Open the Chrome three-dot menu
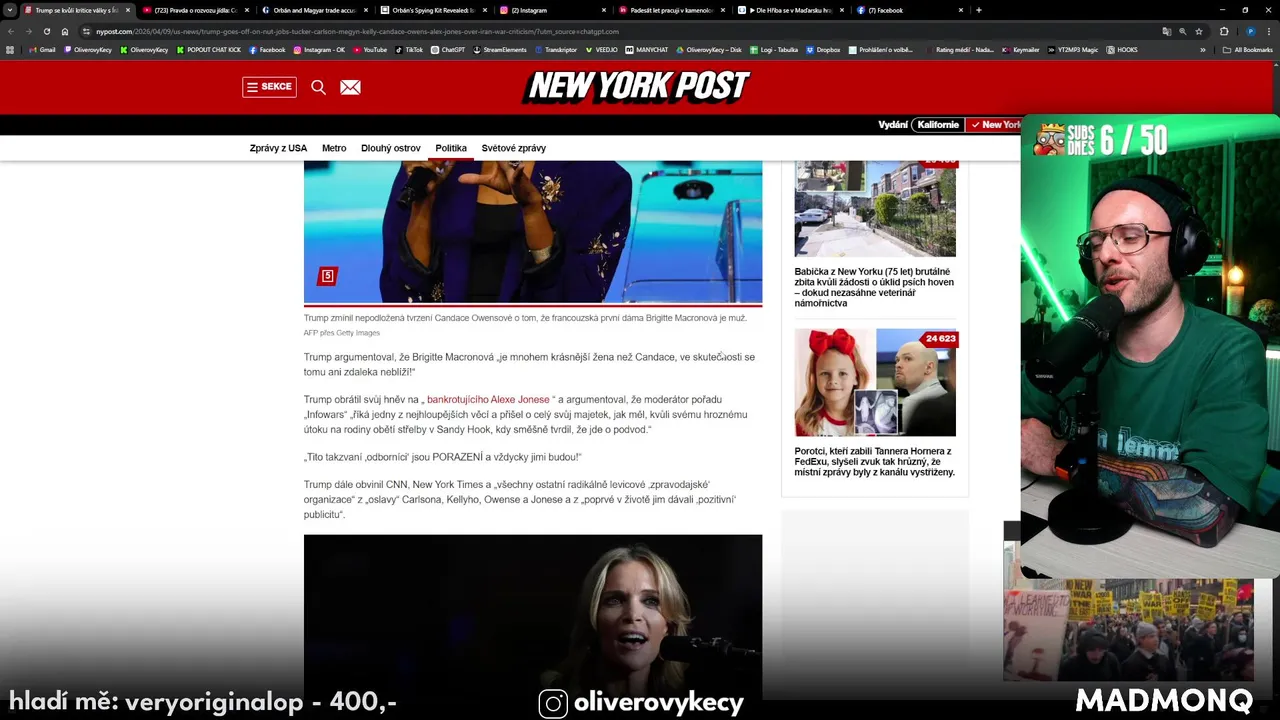This screenshot has height=720, width=1280. (x=1269, y=31)
